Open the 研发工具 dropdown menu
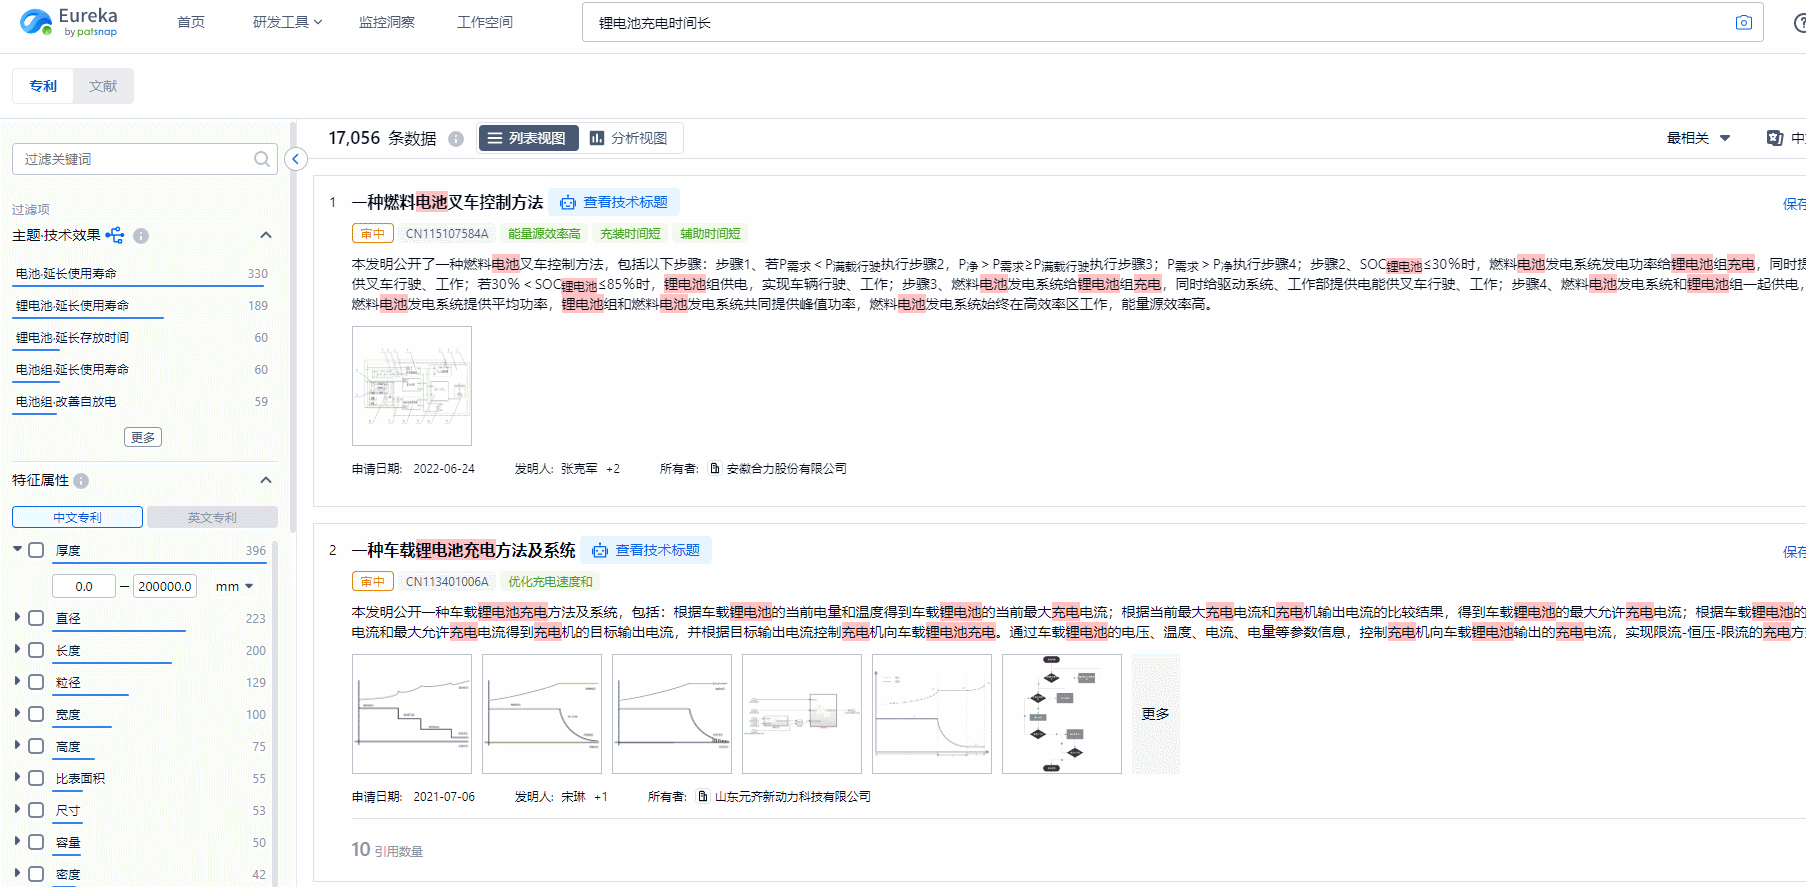The width and height of the screenshot is (1806, 887). pyautogui.click(x=287, y=22)
